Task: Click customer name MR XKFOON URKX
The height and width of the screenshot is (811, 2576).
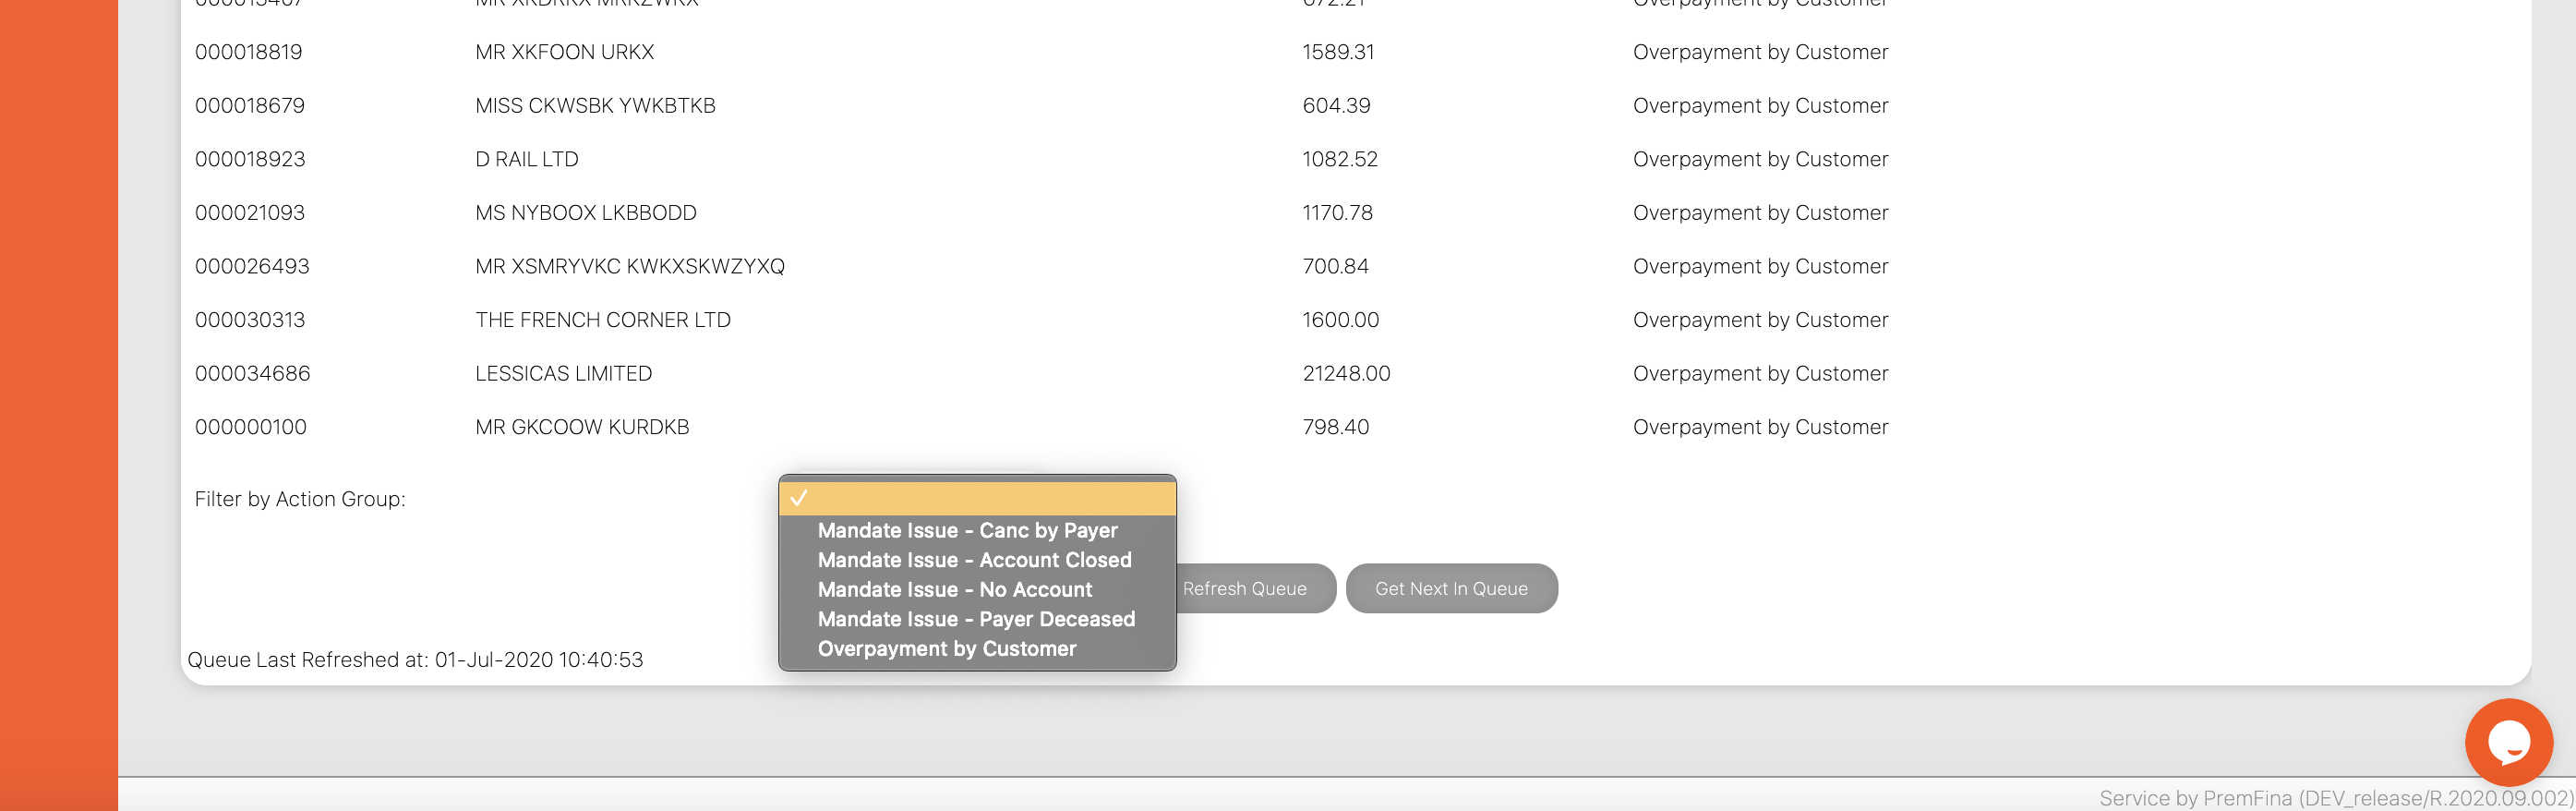Action: (564, 52)
